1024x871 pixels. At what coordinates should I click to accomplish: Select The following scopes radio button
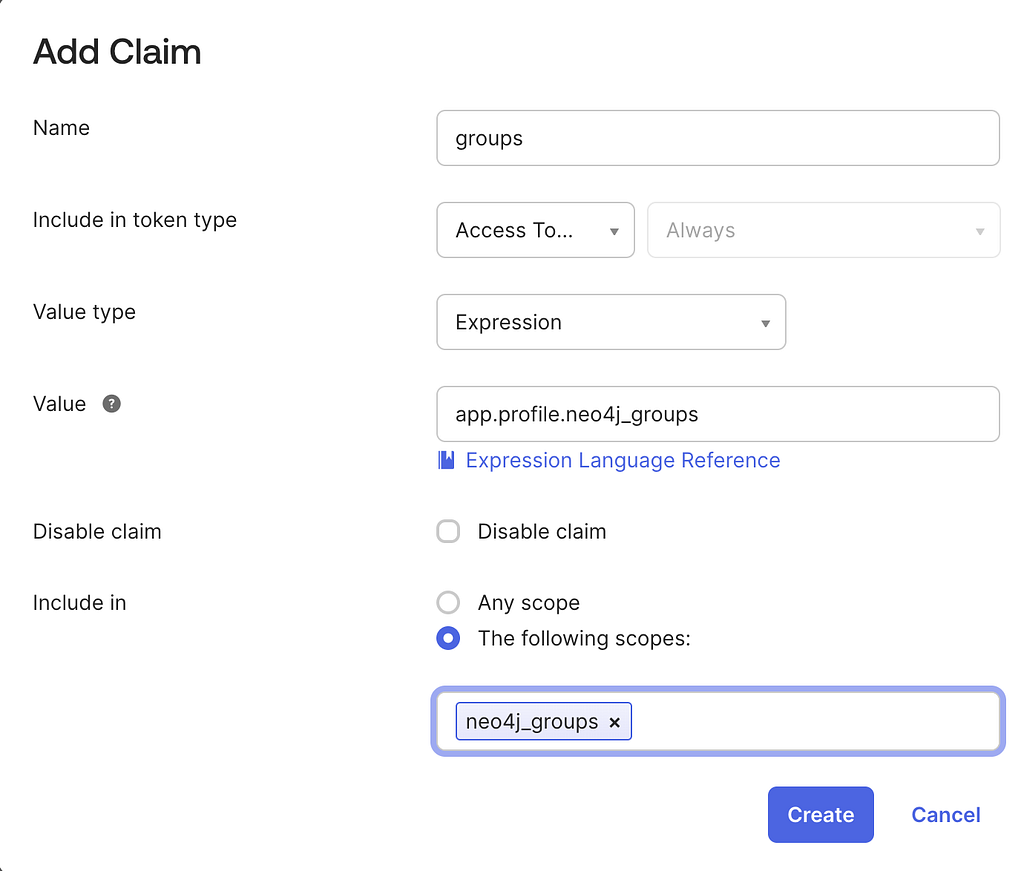coord(448,638)
